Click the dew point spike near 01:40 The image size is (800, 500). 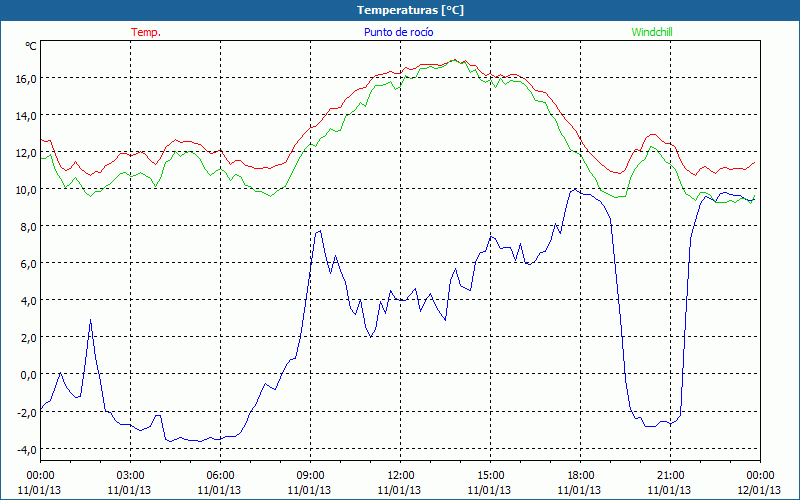pos(90,320)
